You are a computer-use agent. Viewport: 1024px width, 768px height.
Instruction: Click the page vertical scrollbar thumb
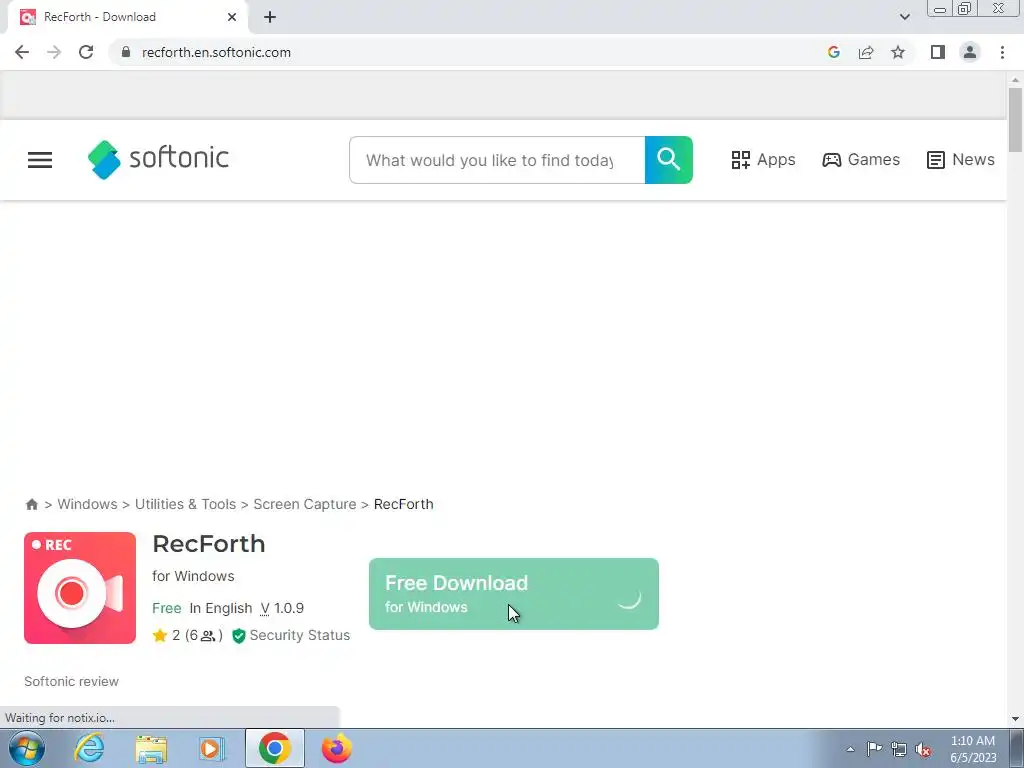pyautogui.click(x=1015, y=120)
